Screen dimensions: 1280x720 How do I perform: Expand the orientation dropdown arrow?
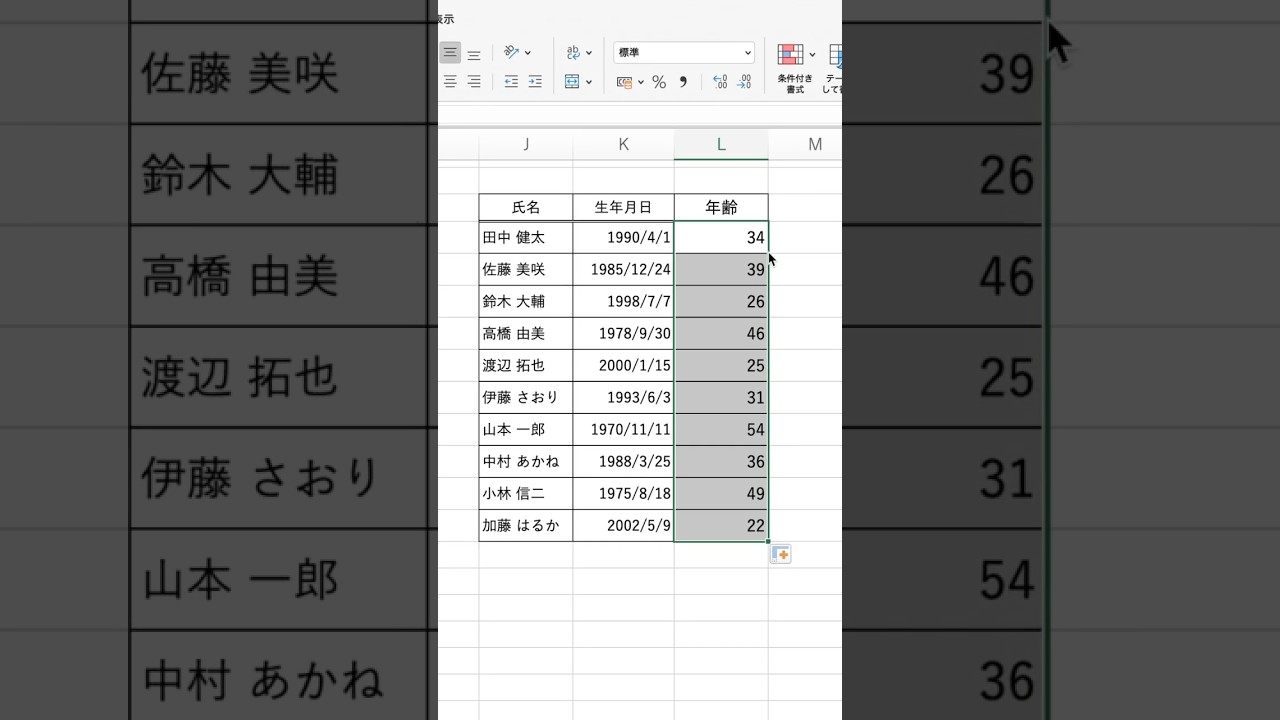(528, 53)
